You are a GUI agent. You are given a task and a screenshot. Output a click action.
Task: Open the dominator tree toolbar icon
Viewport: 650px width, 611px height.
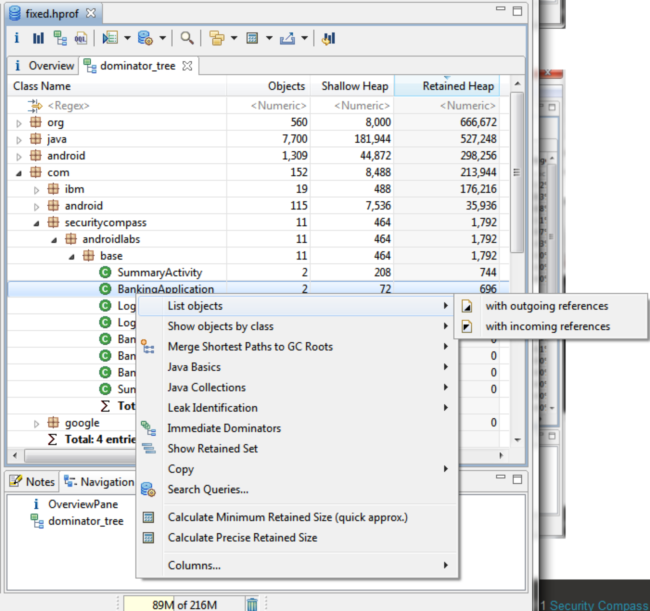(x=61, y=38)
